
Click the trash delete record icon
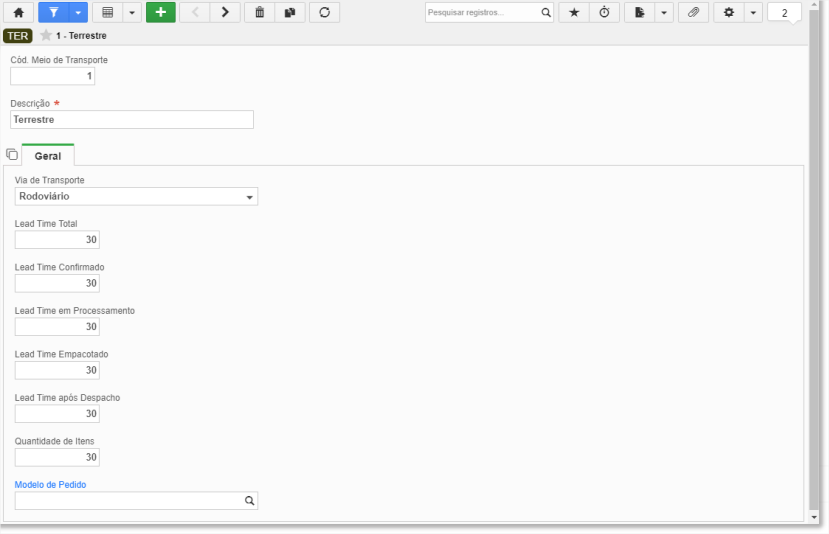260,13
